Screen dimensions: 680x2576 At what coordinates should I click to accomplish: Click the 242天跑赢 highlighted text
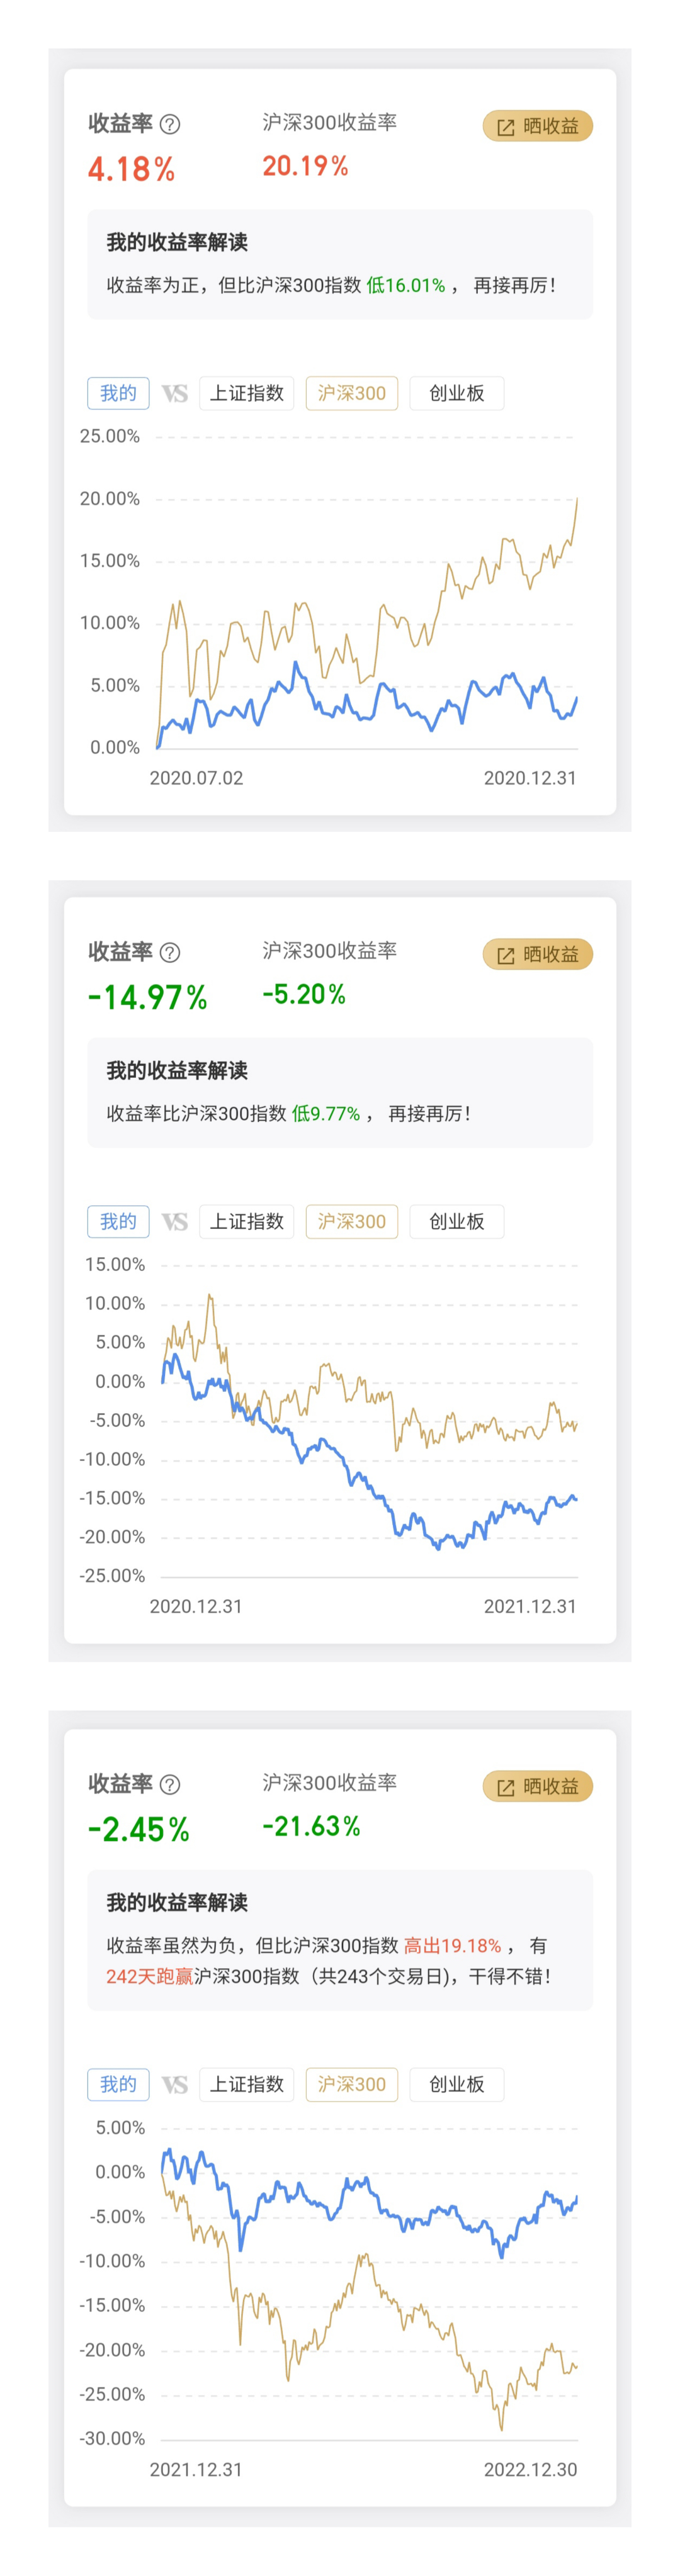[149, 1976]
